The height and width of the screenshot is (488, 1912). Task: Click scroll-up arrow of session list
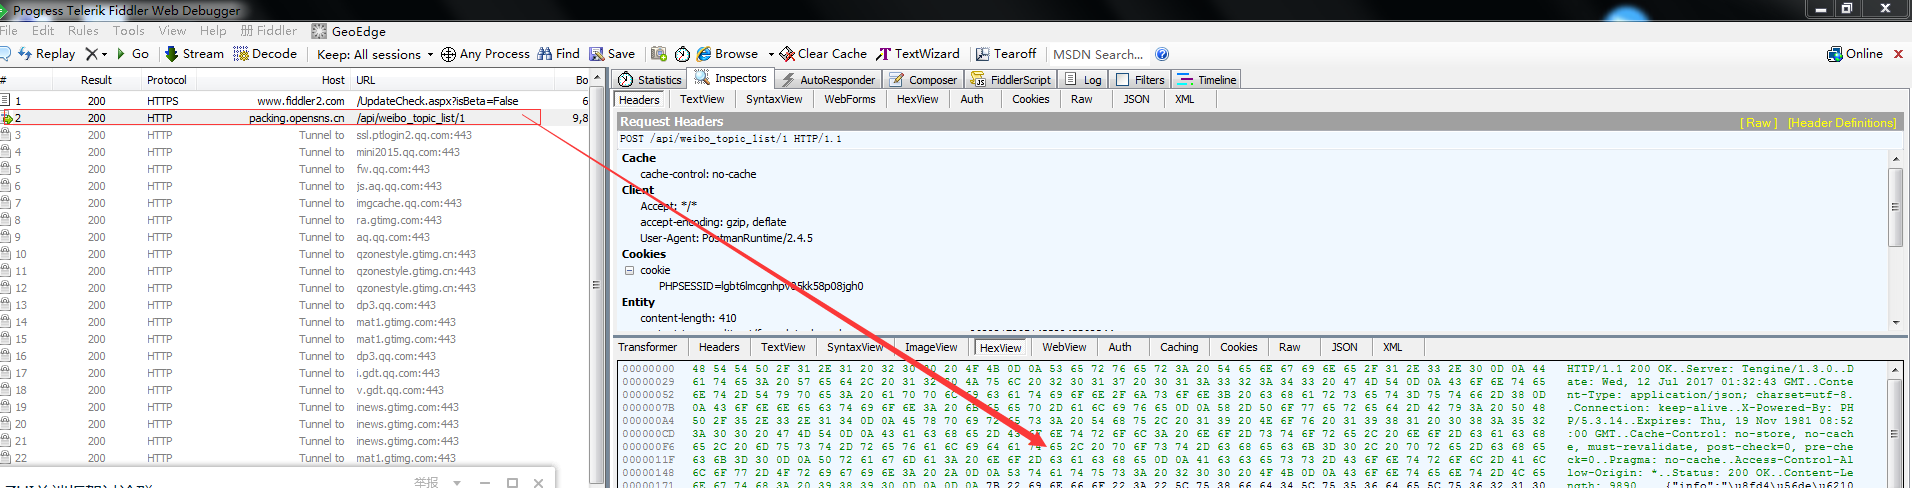598,78
